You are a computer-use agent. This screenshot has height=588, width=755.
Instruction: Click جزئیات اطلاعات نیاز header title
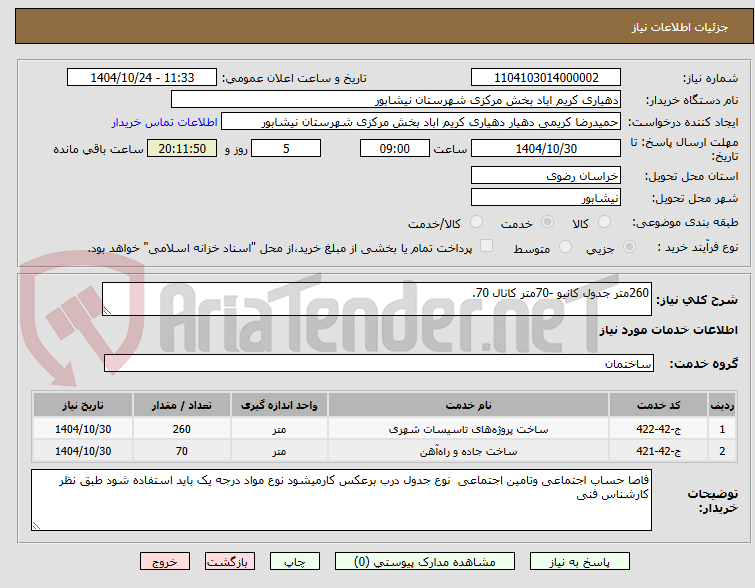[x=679, y=27]
